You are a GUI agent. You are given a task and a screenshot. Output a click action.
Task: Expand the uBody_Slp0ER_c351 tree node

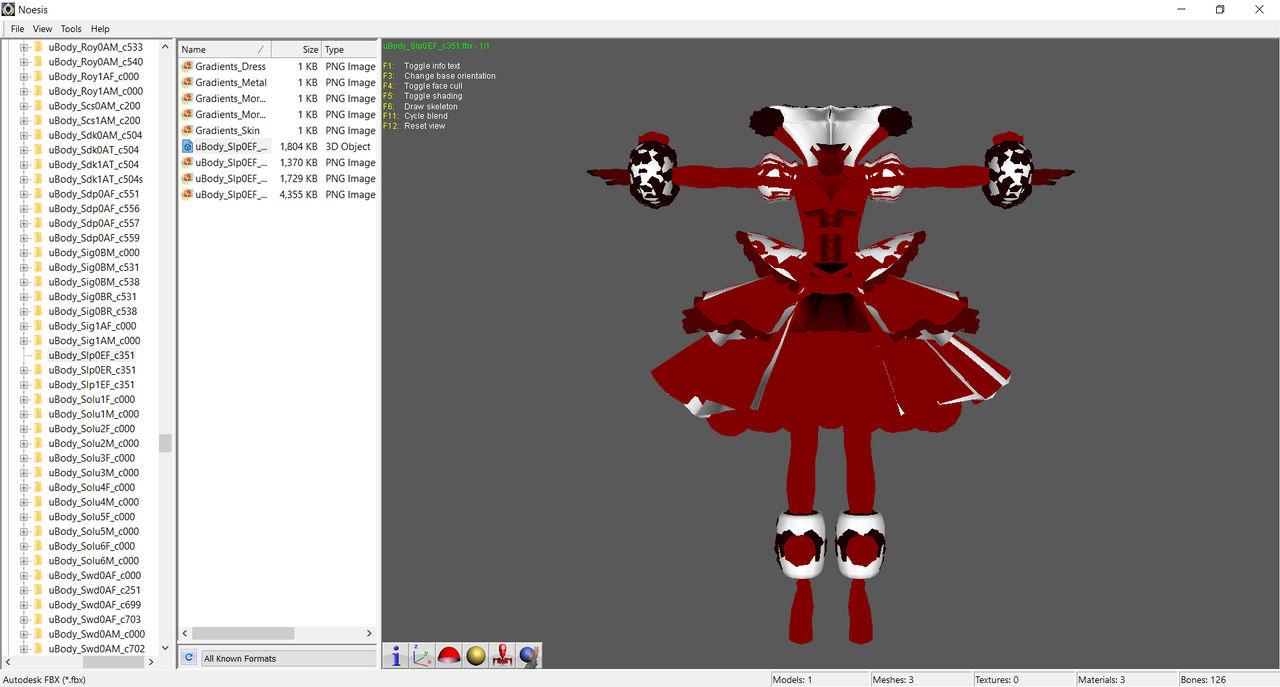(23, 370)
